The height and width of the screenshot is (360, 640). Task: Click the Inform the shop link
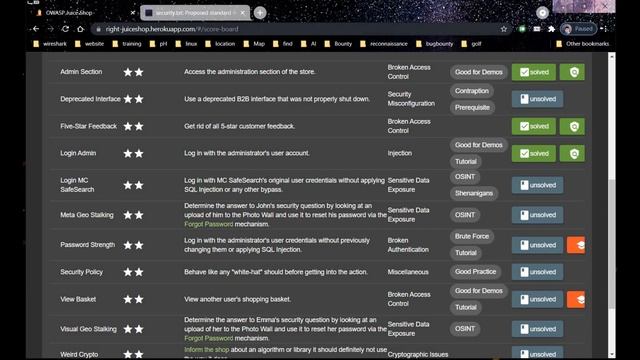(207, 350)
